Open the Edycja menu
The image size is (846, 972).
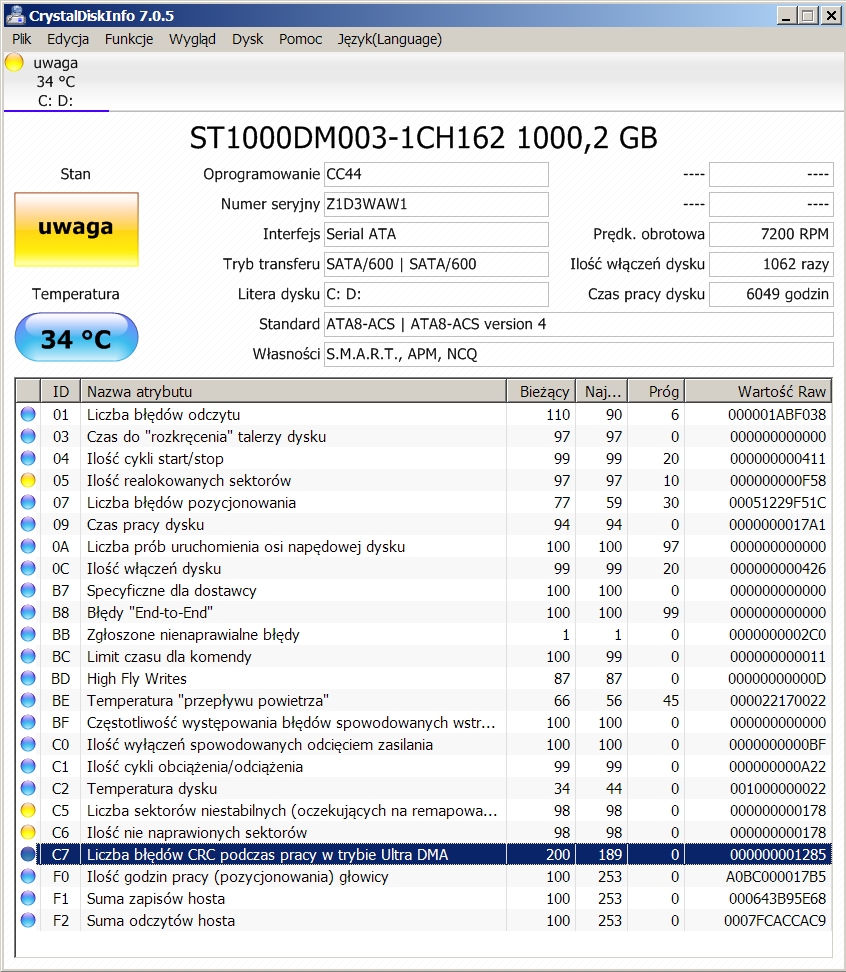[x=68, y=39]
